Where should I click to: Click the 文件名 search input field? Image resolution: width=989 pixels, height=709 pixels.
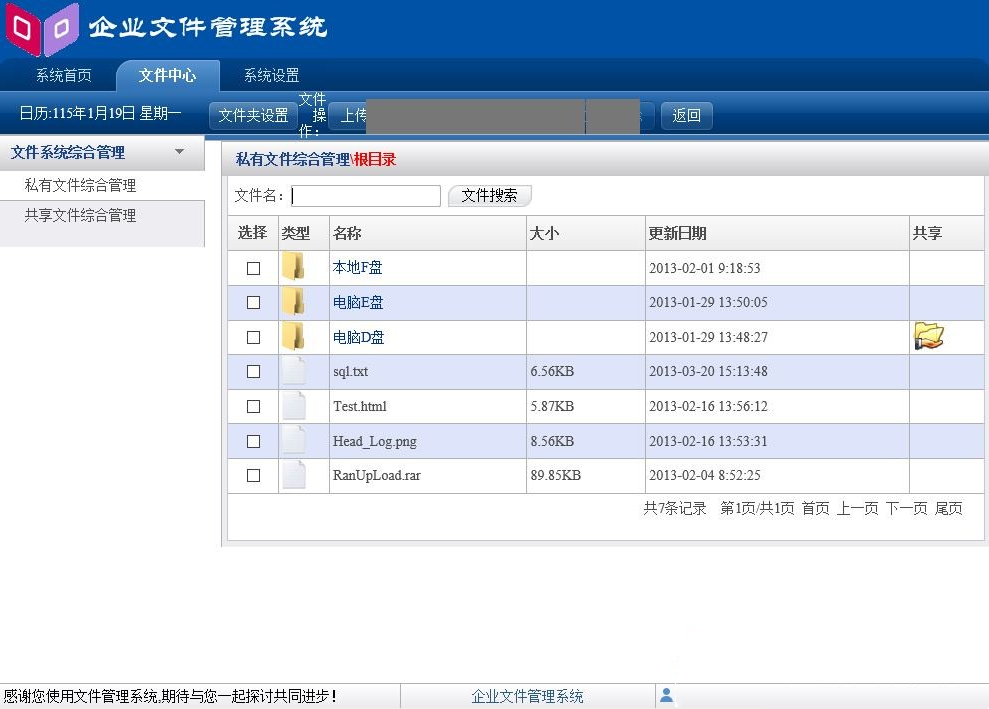point(366,196)
